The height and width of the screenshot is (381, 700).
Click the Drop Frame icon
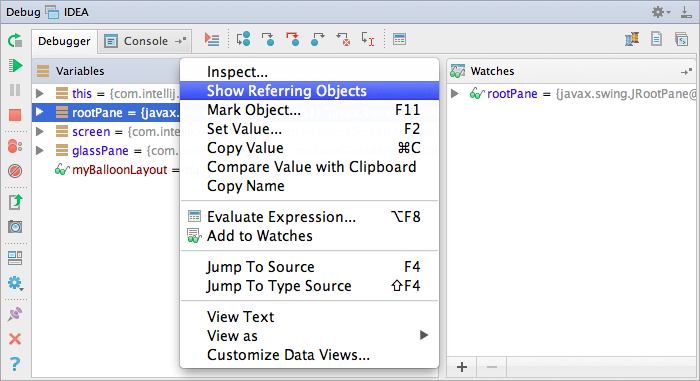(343, 39)
